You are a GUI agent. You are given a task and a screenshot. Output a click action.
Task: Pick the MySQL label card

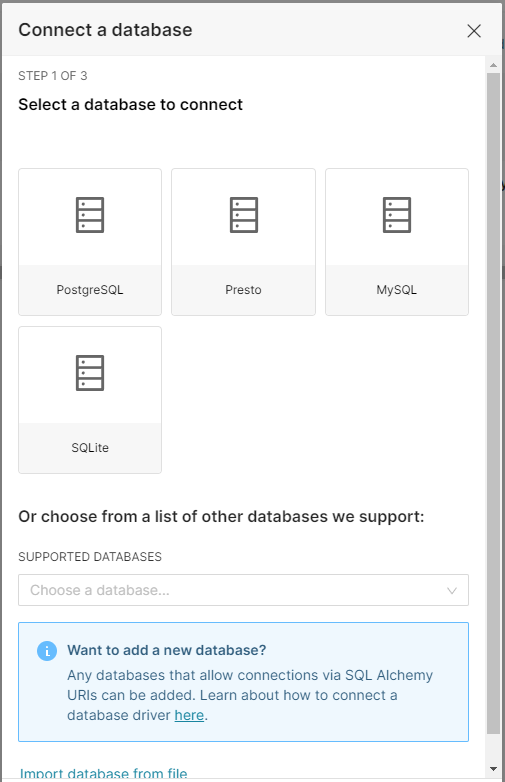(397, 290)
